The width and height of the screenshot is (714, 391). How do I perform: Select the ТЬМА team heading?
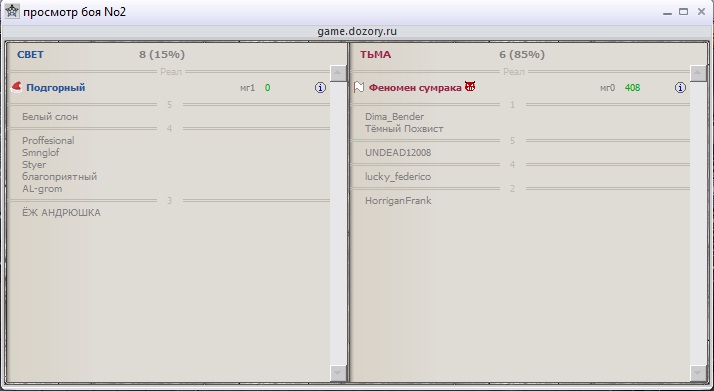point(375,55)
